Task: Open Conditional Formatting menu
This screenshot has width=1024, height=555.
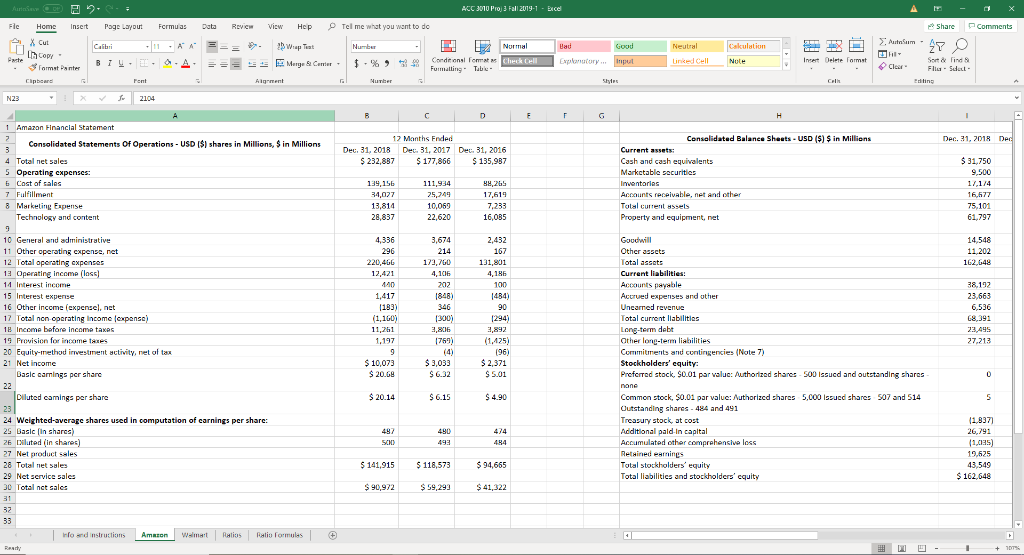Action: point(448,56)
